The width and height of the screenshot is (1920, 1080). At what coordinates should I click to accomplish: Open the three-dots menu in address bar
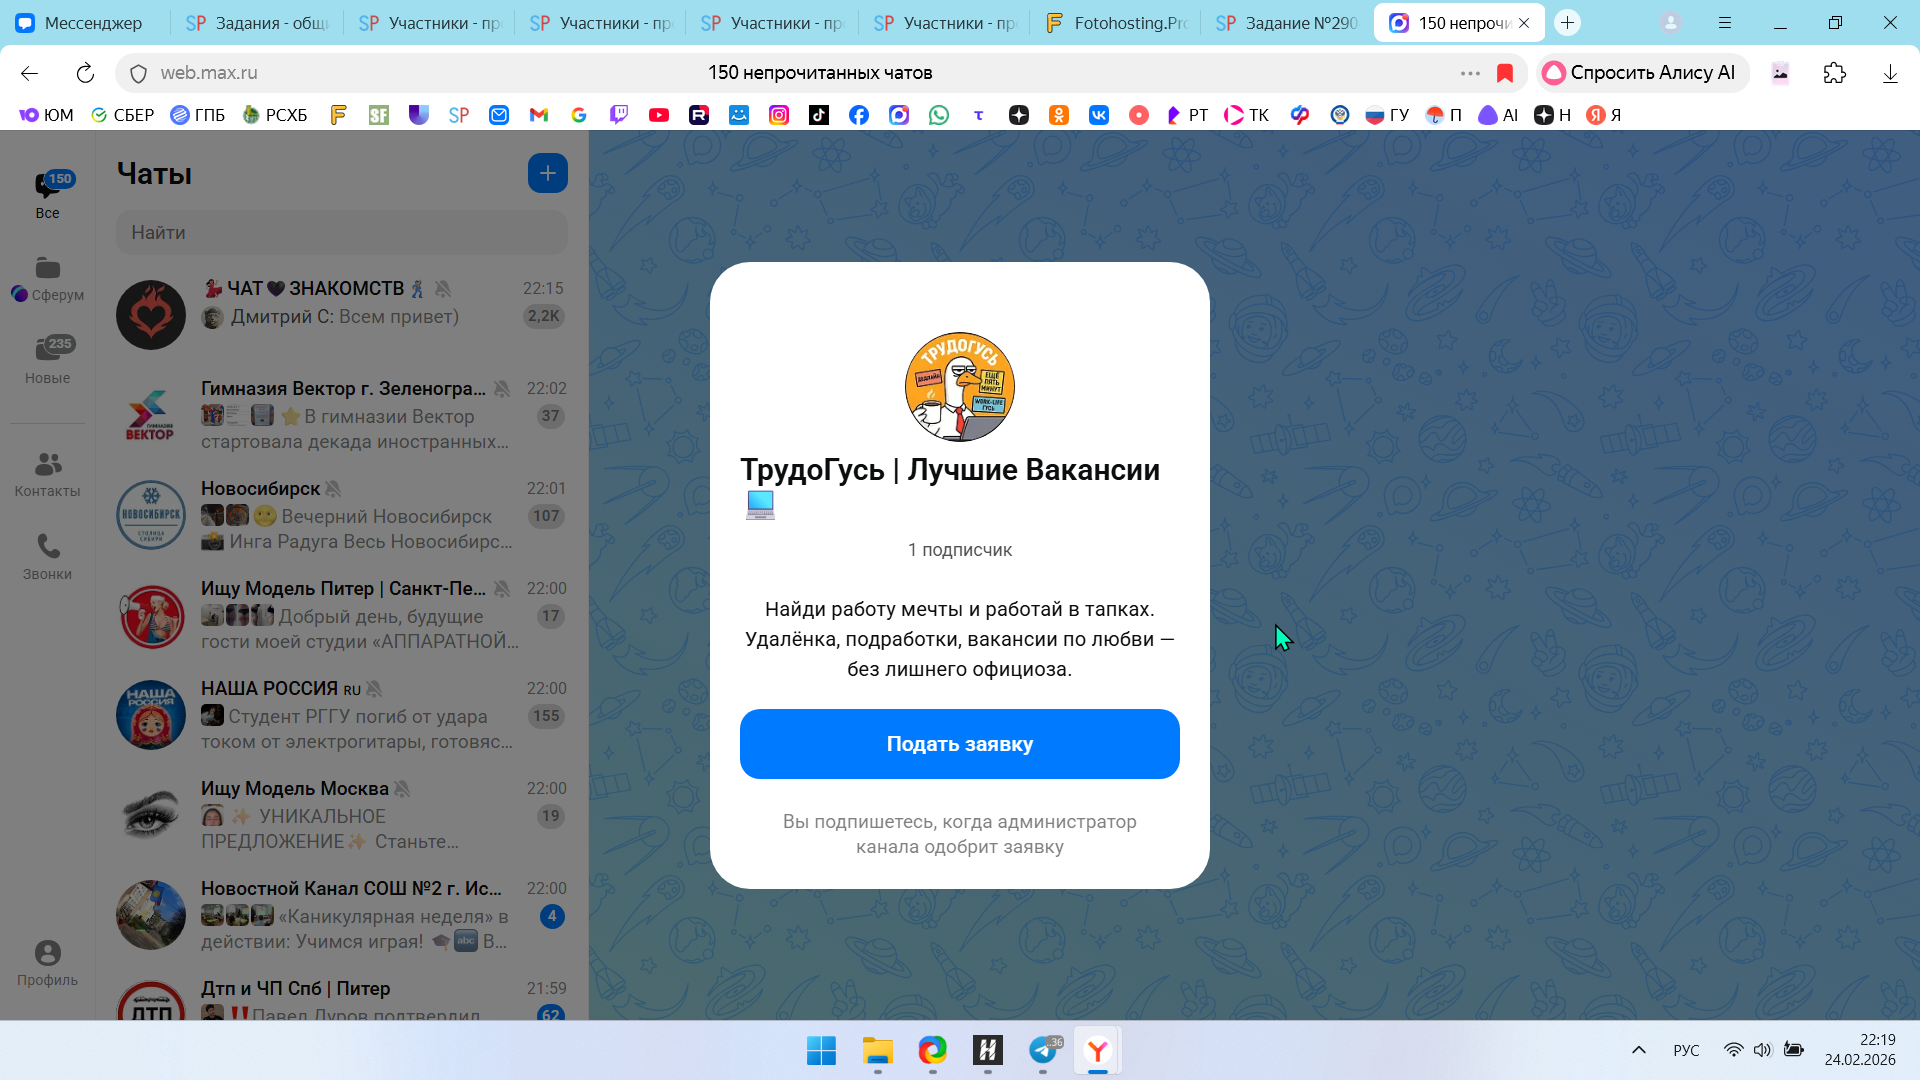click(x=1469, y=73)
